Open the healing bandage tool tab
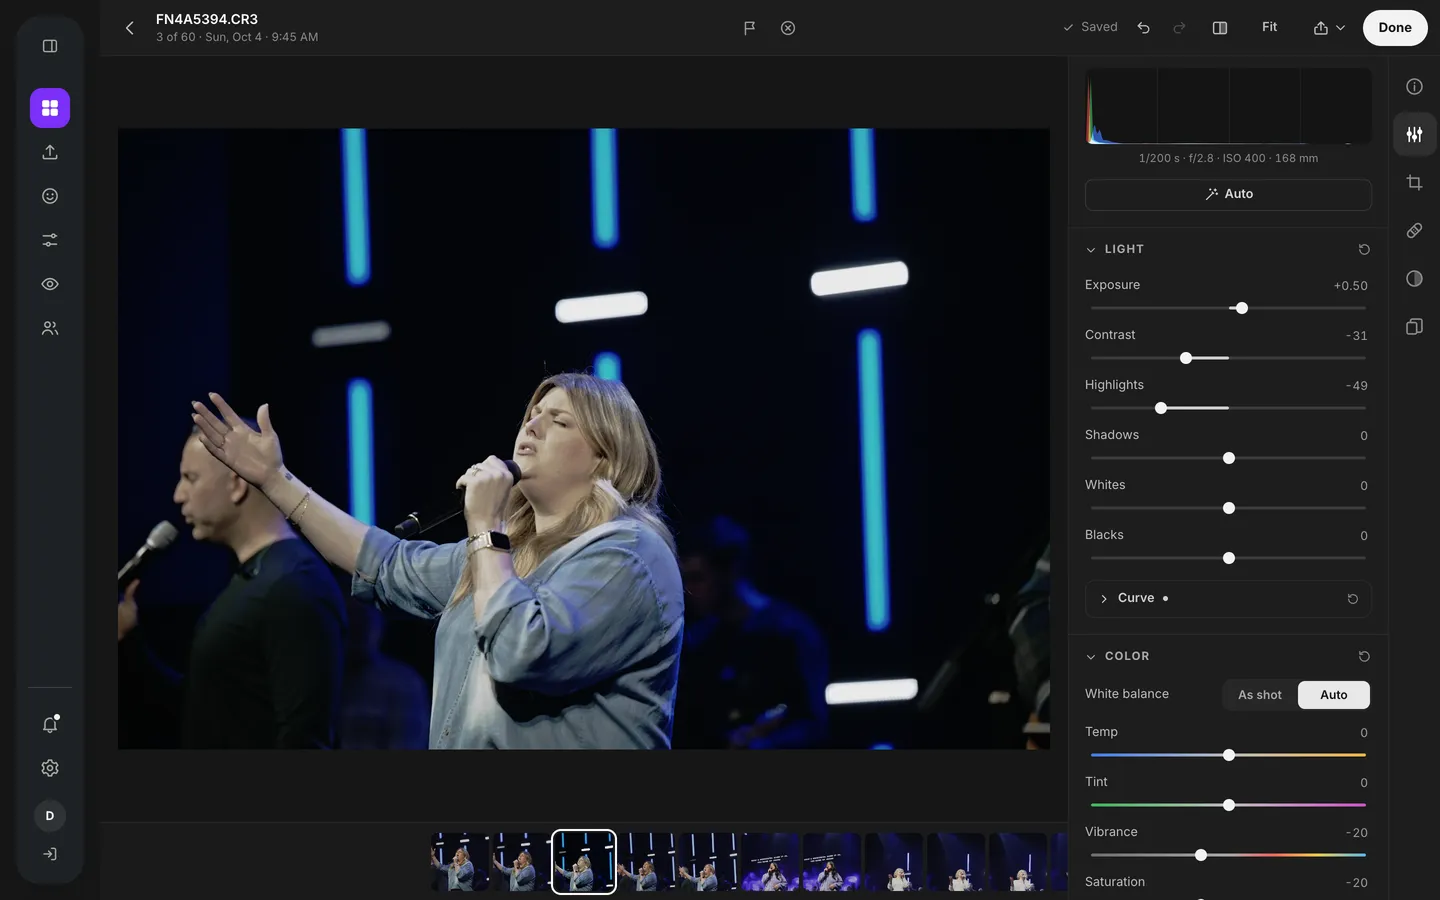 pos(1414,231)
